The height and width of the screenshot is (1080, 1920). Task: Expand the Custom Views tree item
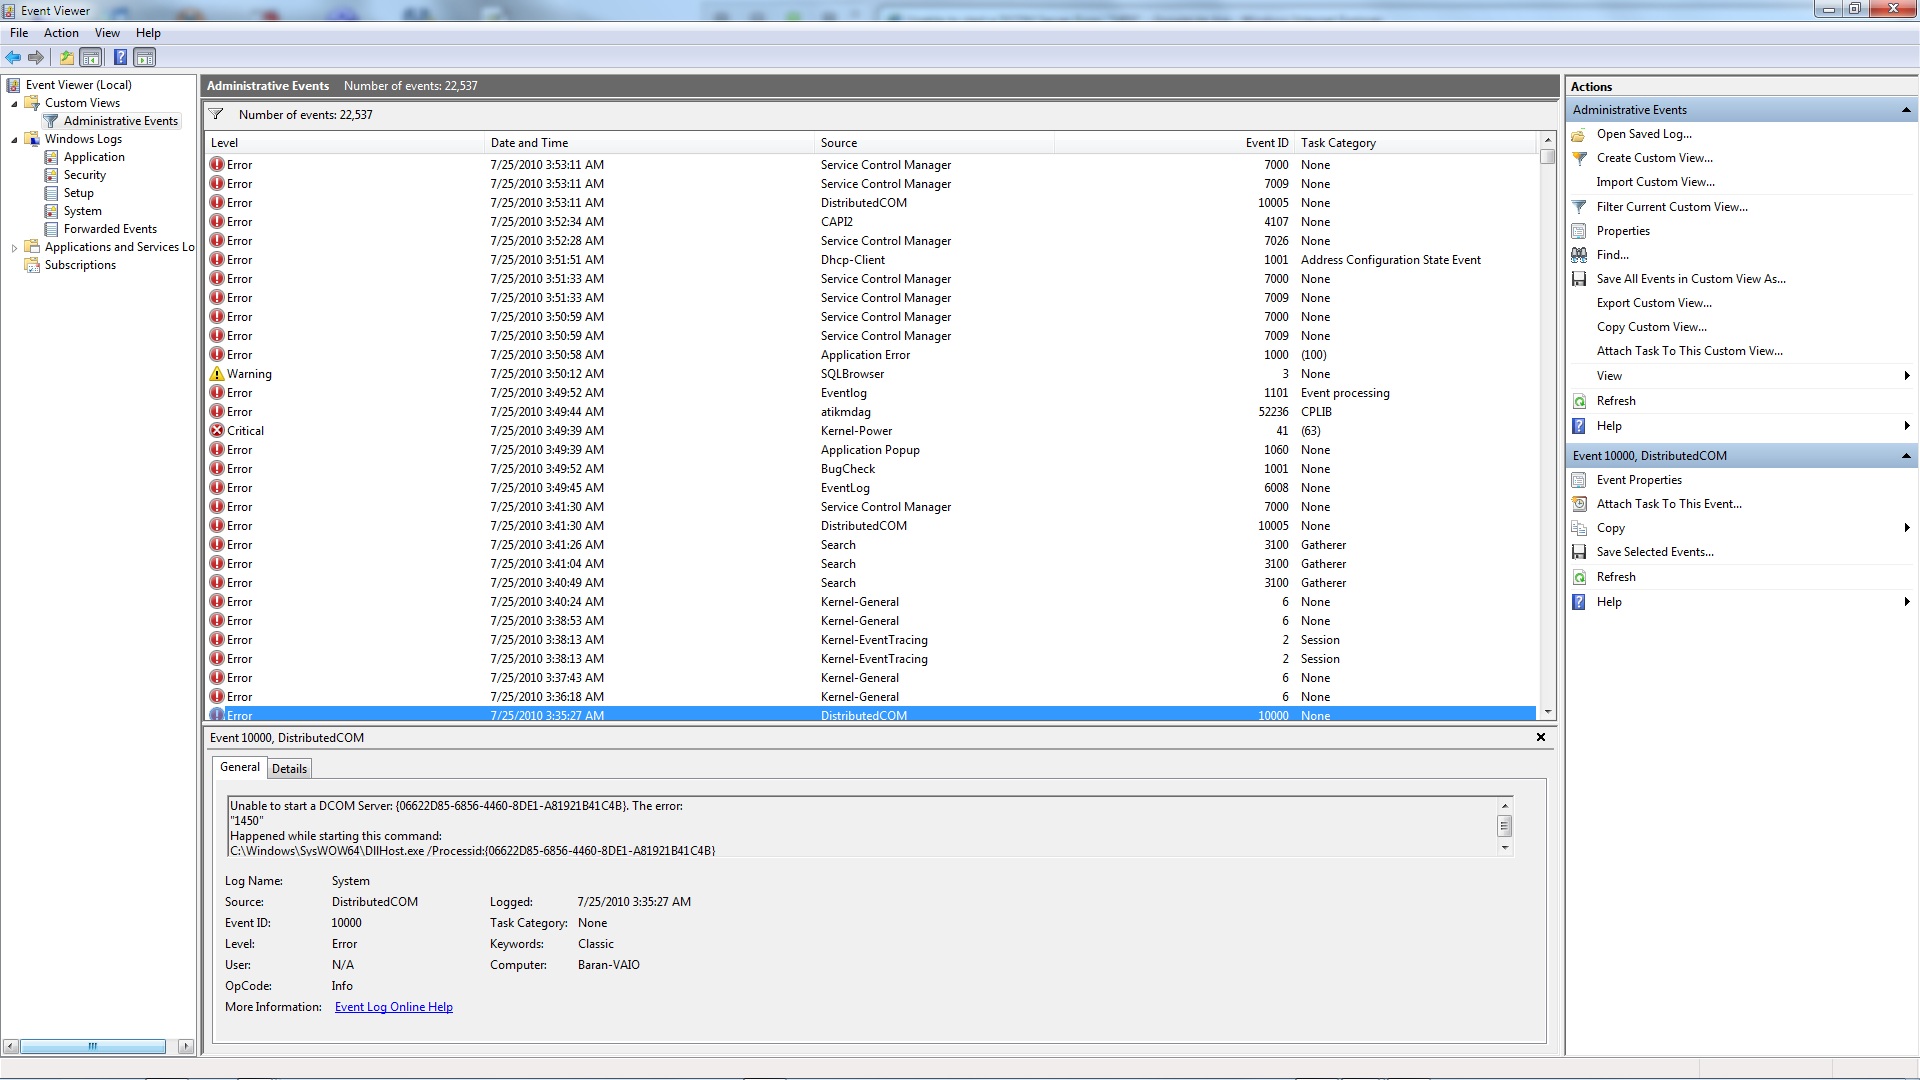point(13,103)
